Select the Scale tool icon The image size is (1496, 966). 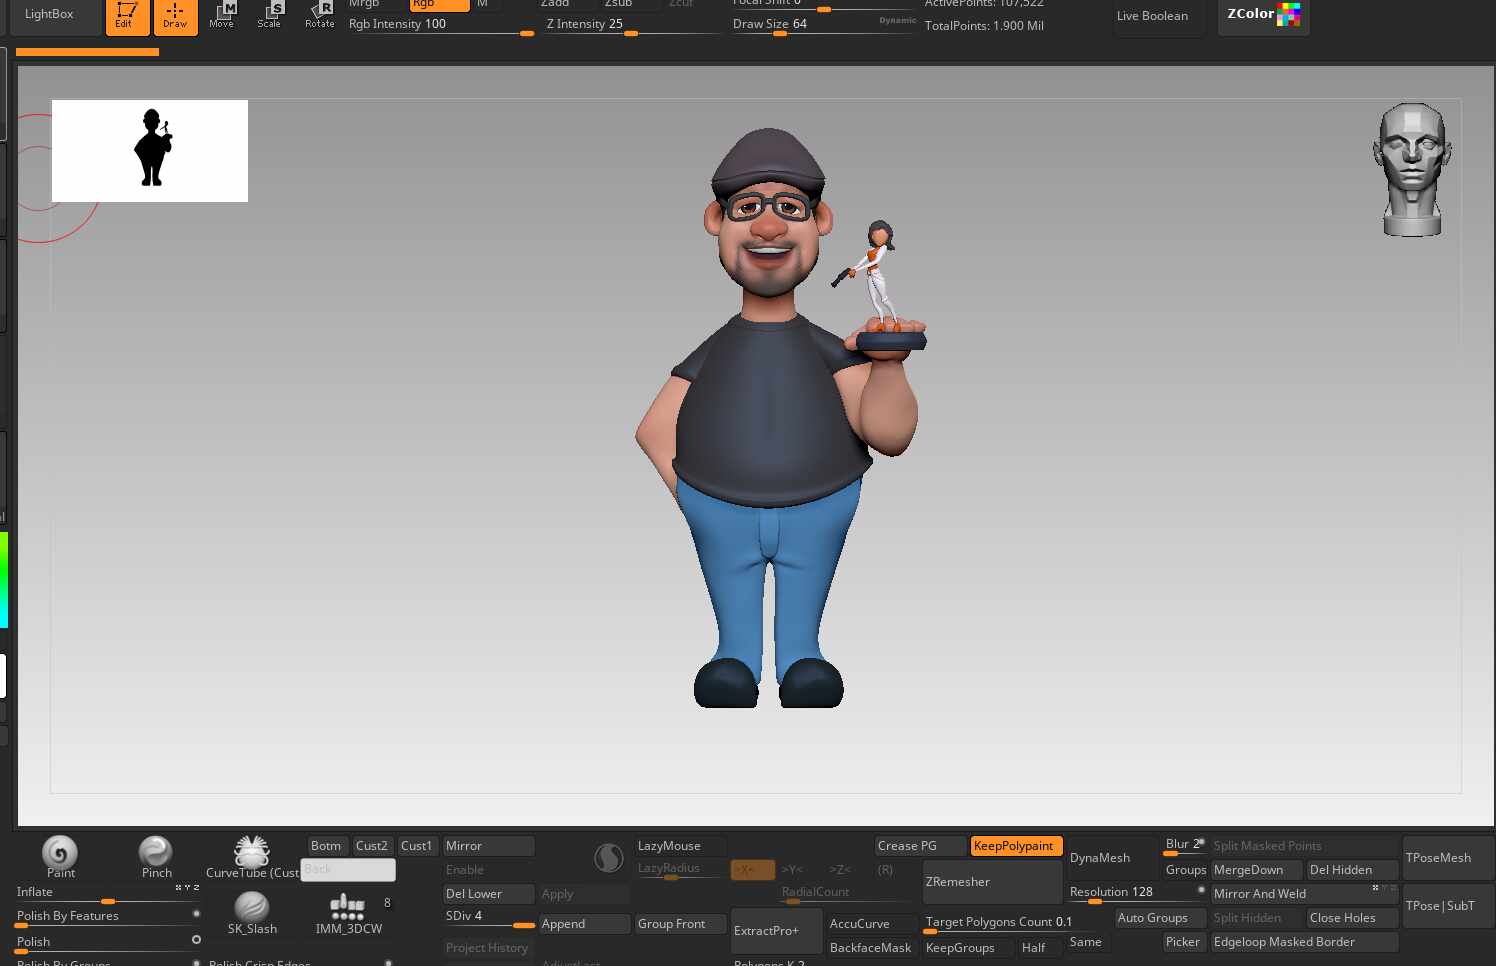tap(270, 14)
